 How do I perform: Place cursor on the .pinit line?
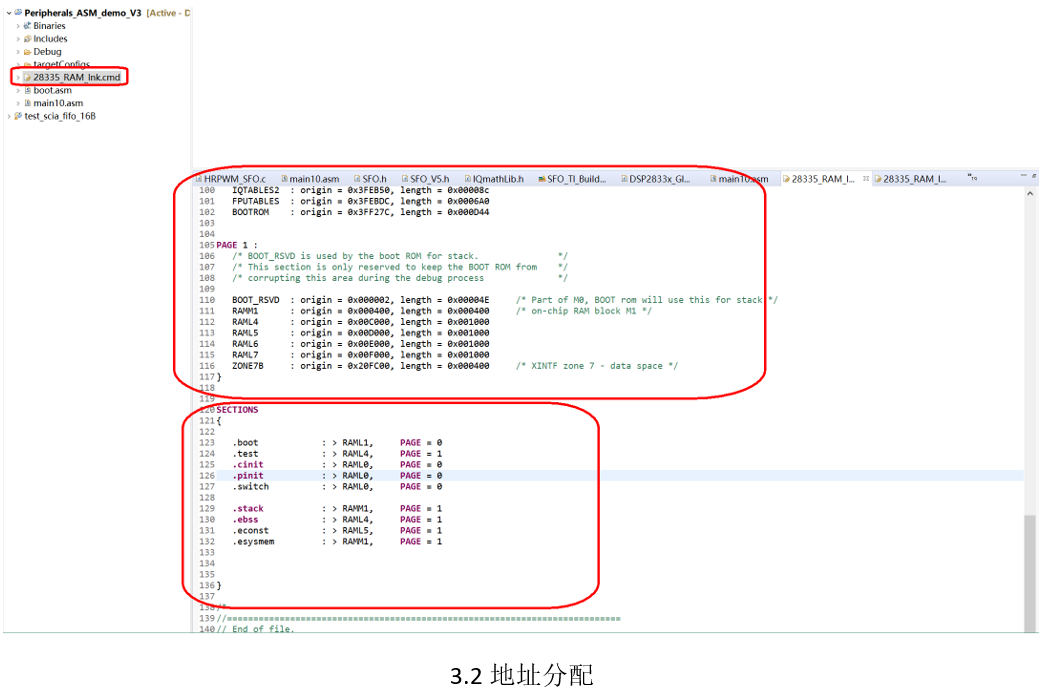click(620, 476)
